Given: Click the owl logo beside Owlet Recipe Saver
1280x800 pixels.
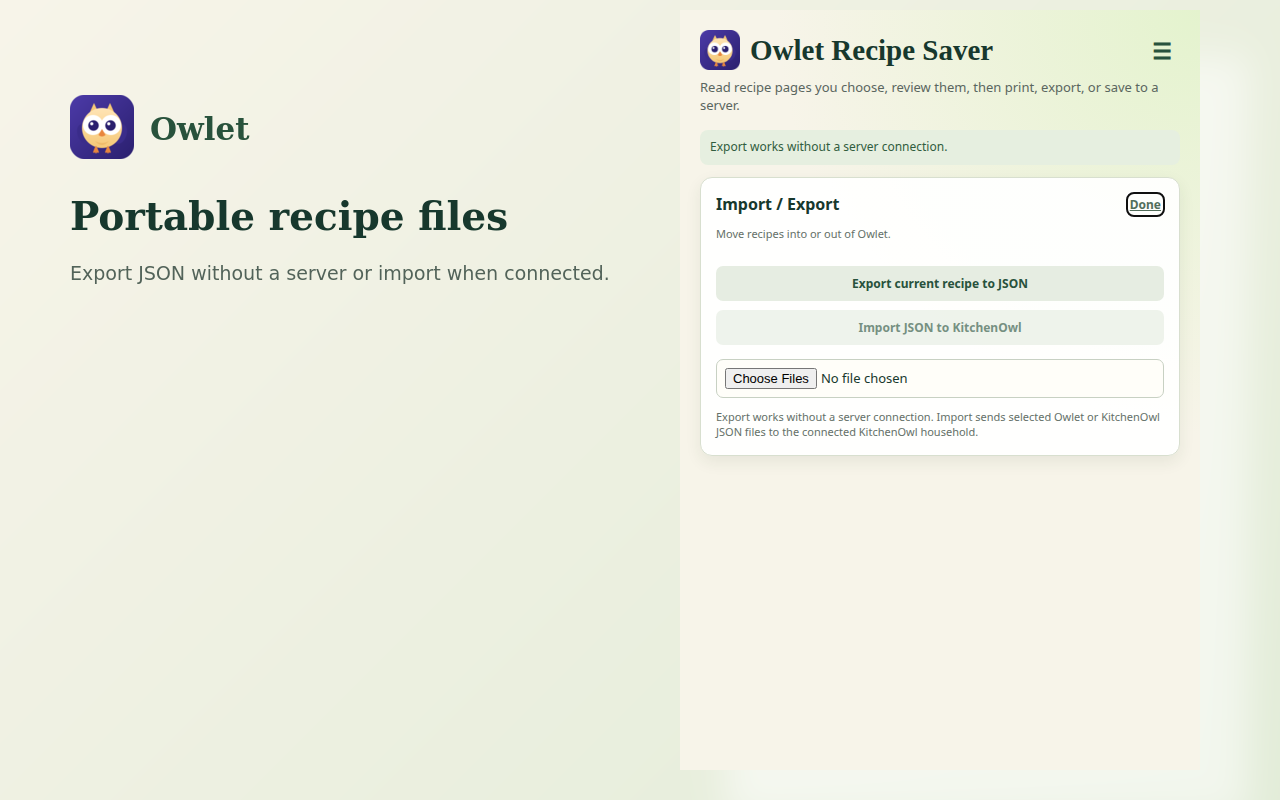Looking at the screenshot, I should coord(720,50).
